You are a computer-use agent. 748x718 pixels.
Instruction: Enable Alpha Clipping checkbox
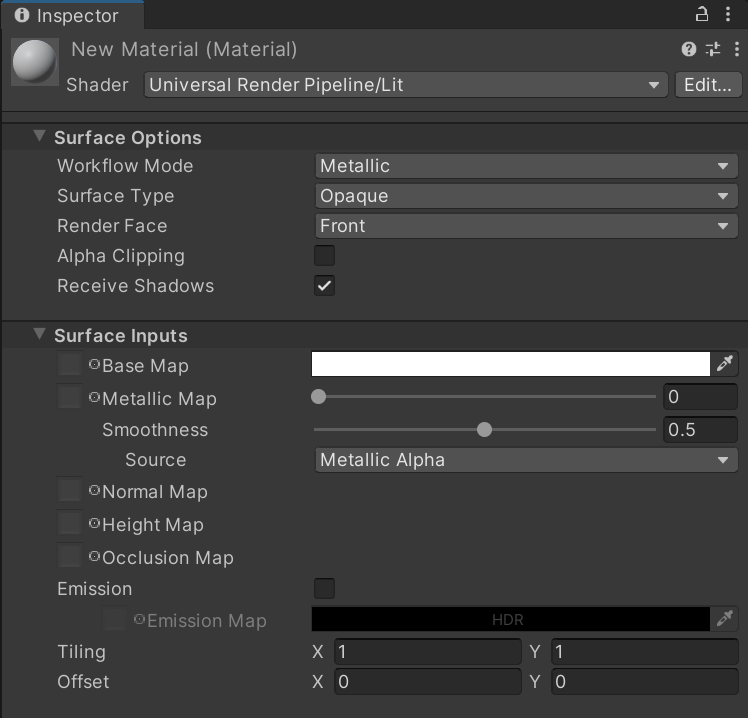324,255
